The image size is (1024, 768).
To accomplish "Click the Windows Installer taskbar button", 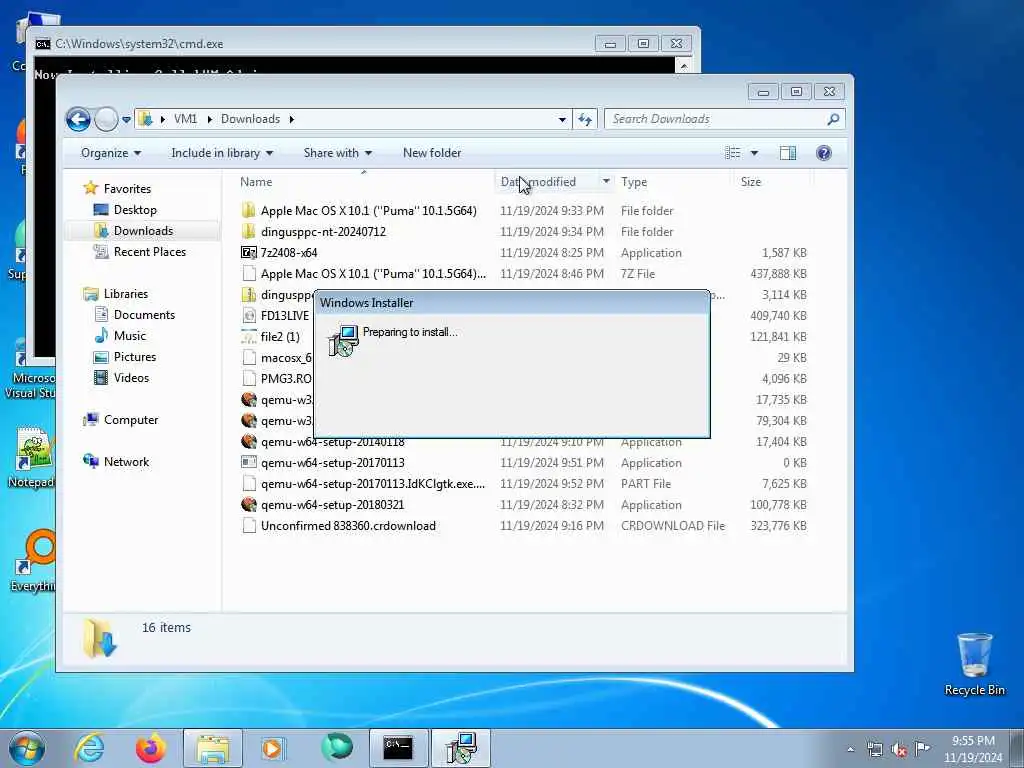I will click(460, 748).
